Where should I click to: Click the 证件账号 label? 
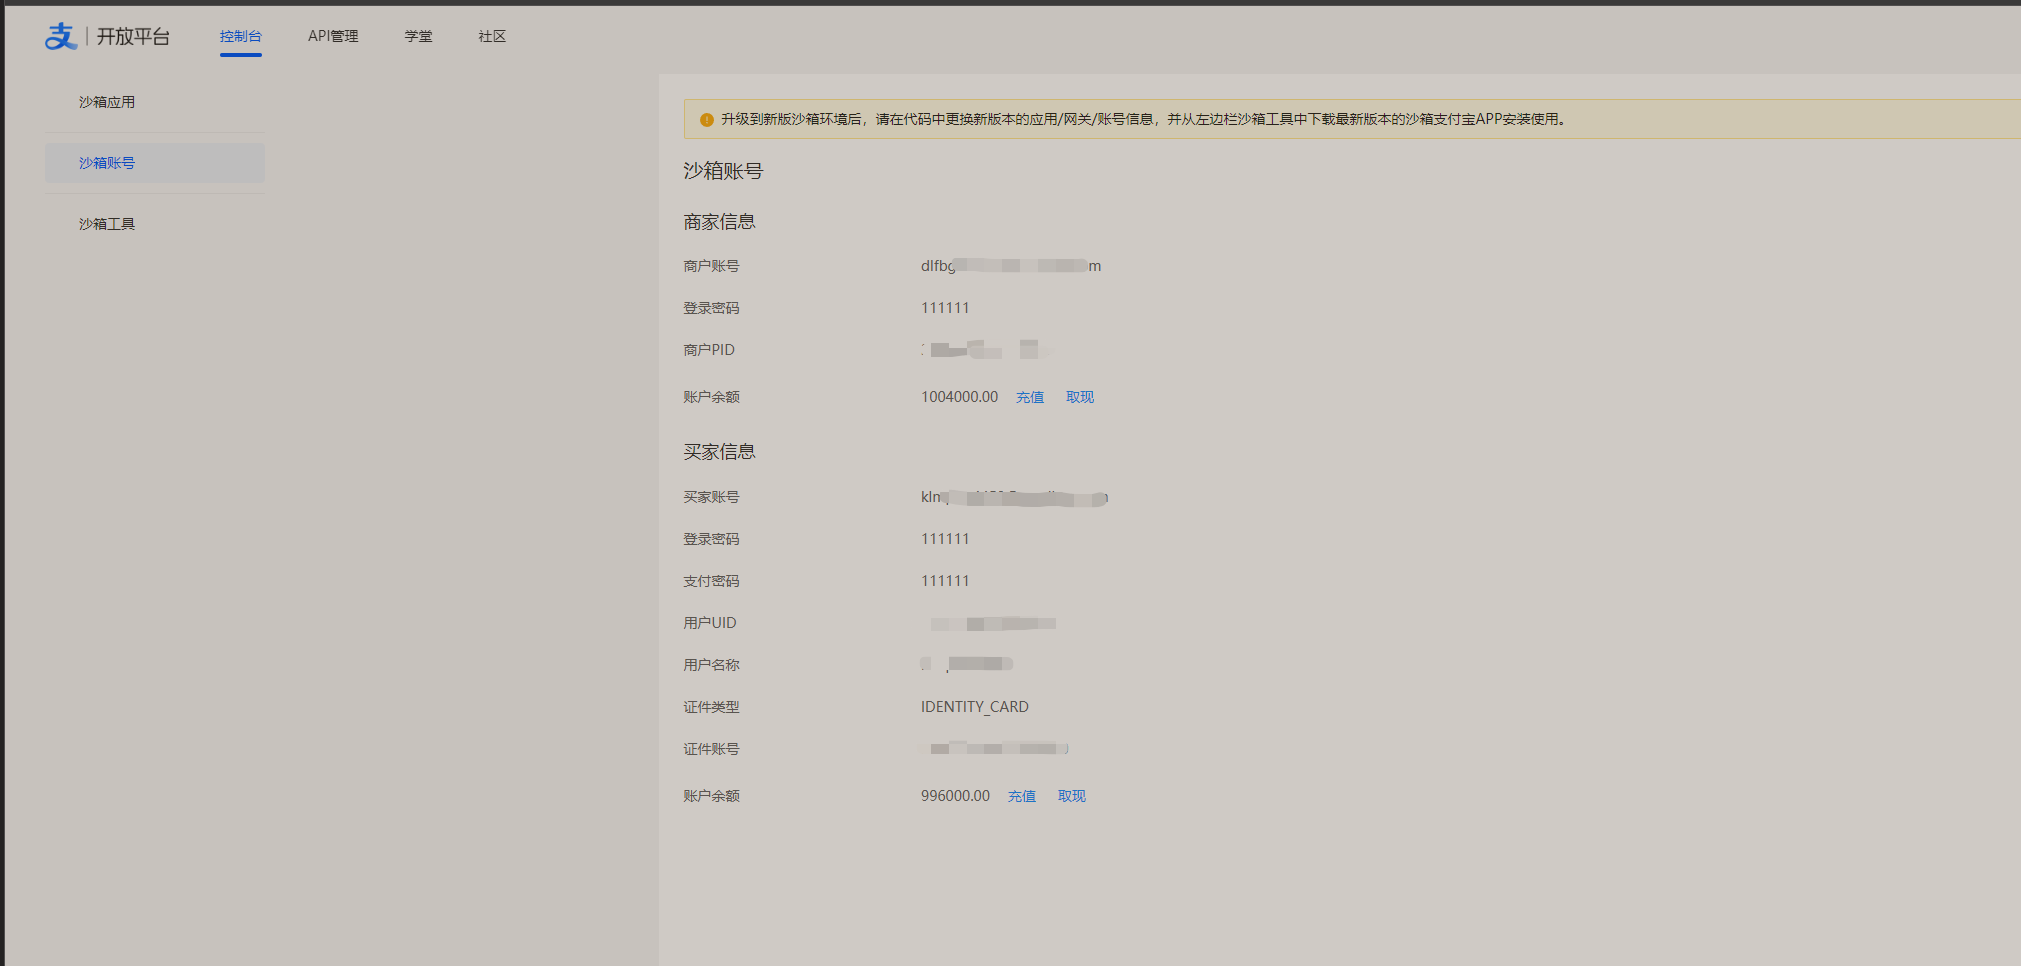tap(711, 749)
